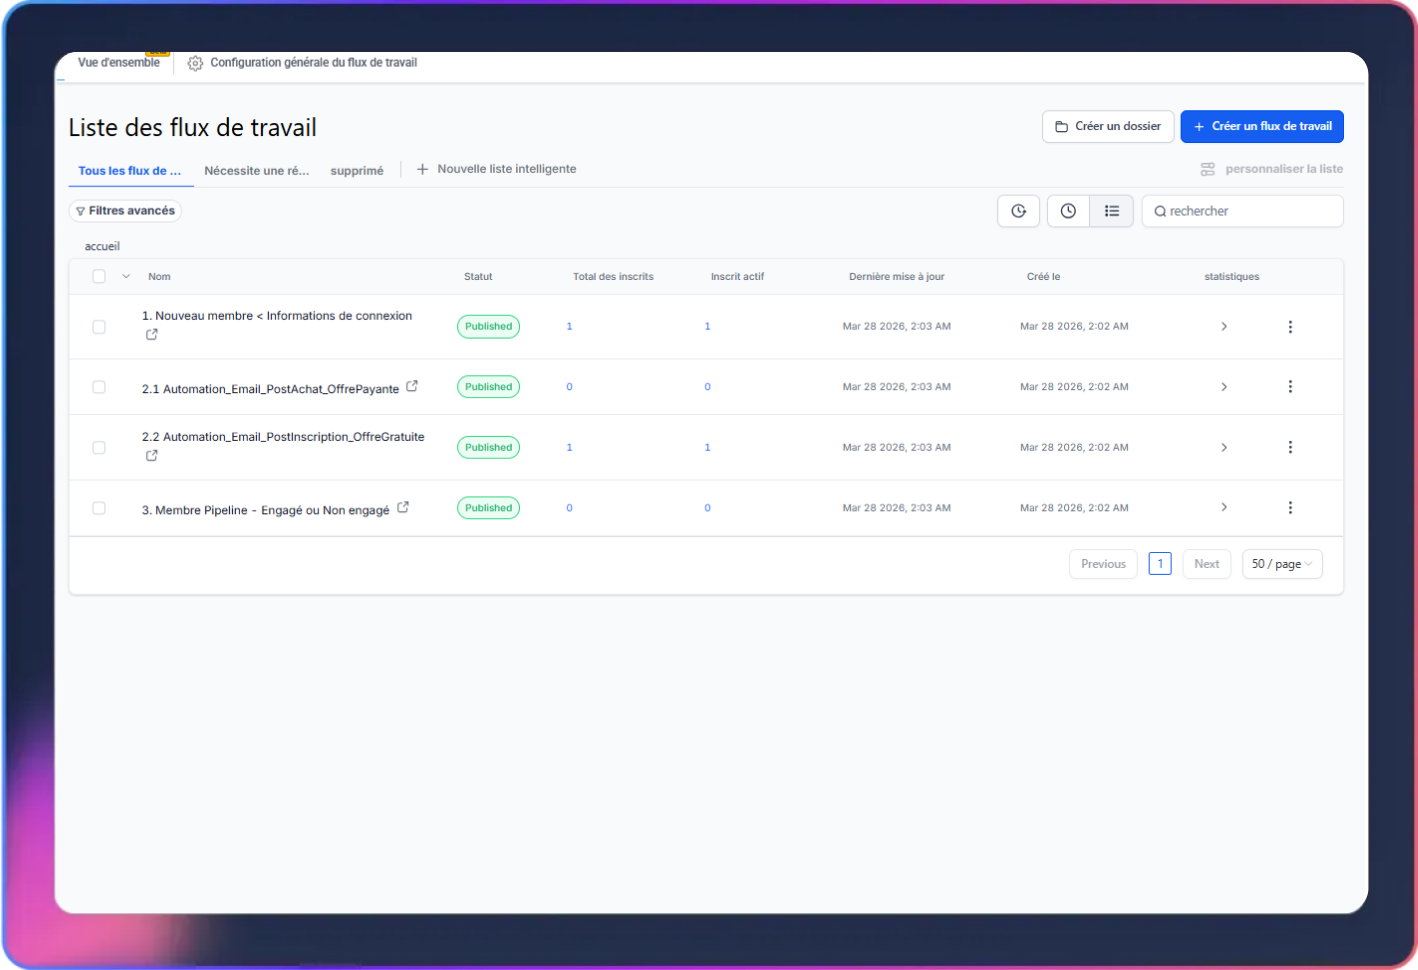Click the Créer un dossier button
The image size is (1418, 970).
pyautogui.click(x=1107, y=127)
